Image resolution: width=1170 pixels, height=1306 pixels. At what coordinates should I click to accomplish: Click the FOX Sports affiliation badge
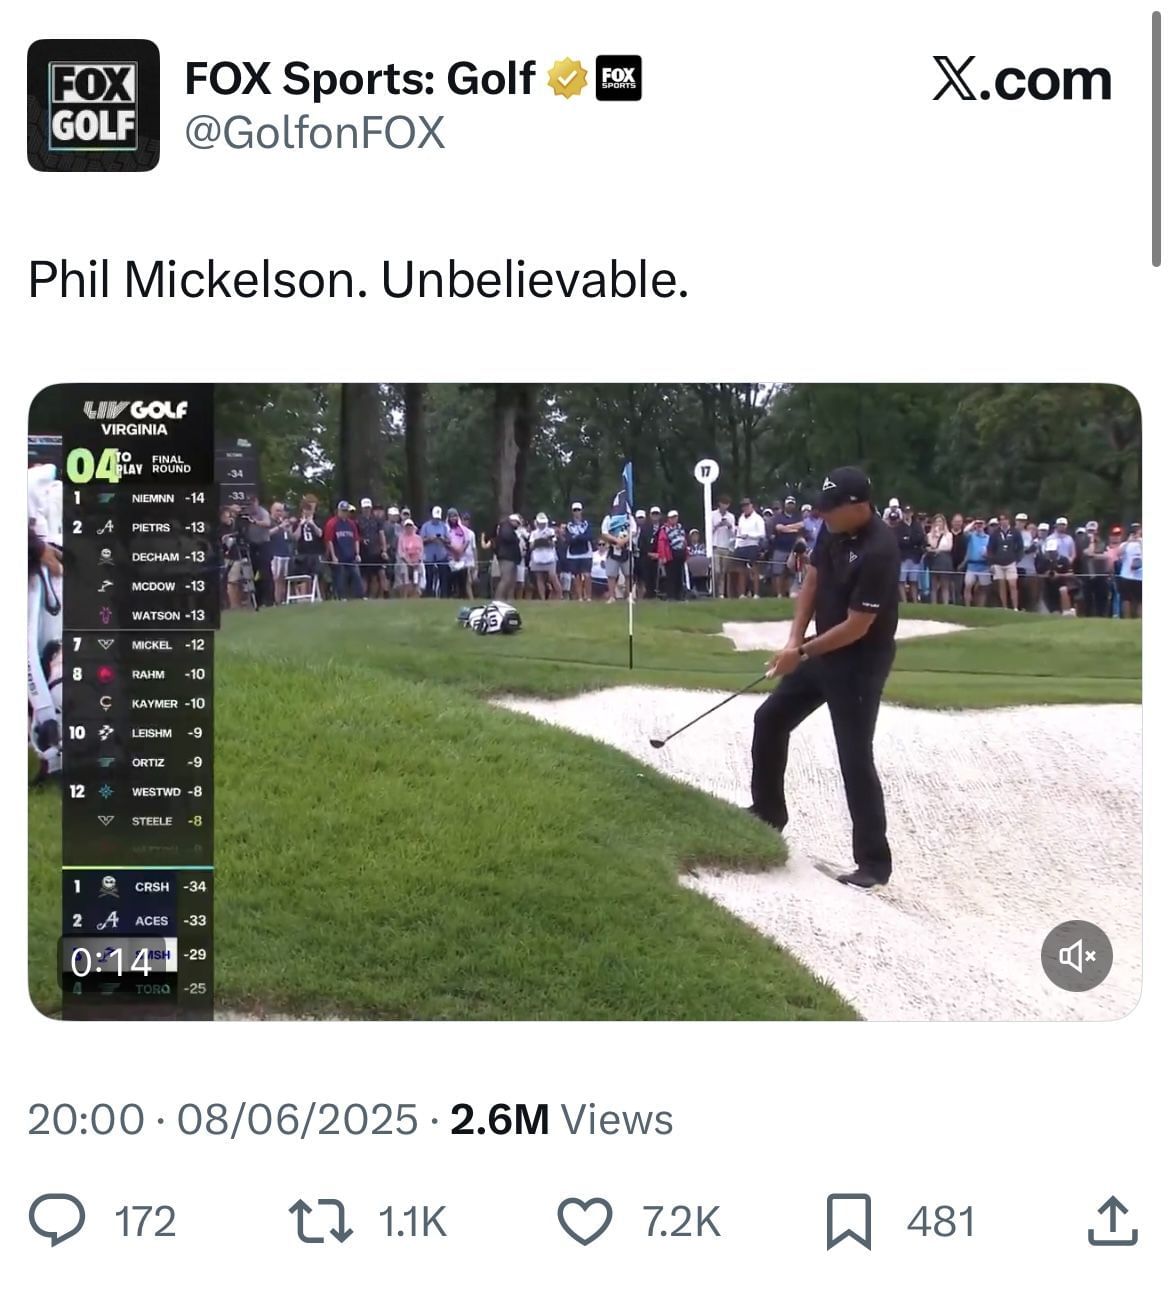point(618,78)
